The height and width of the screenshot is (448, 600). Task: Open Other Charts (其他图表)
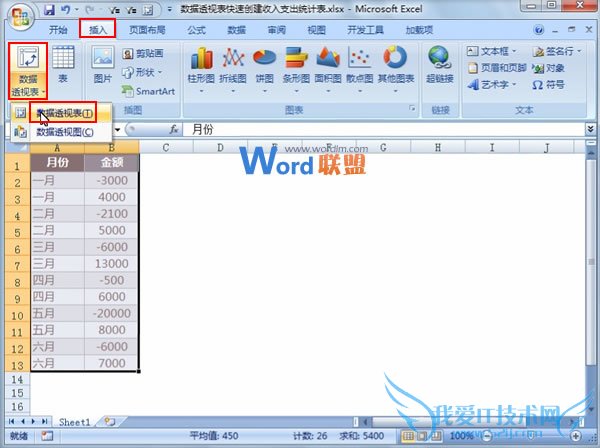click(x=396, y=69)
